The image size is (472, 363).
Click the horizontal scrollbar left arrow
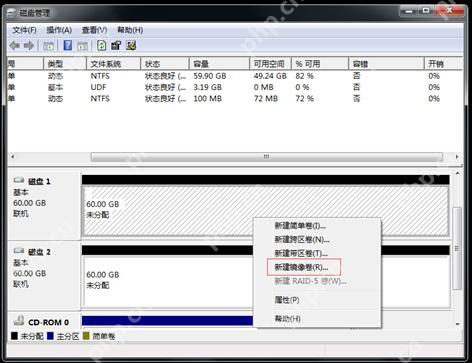pyautogui.click(x=13, y=157)
